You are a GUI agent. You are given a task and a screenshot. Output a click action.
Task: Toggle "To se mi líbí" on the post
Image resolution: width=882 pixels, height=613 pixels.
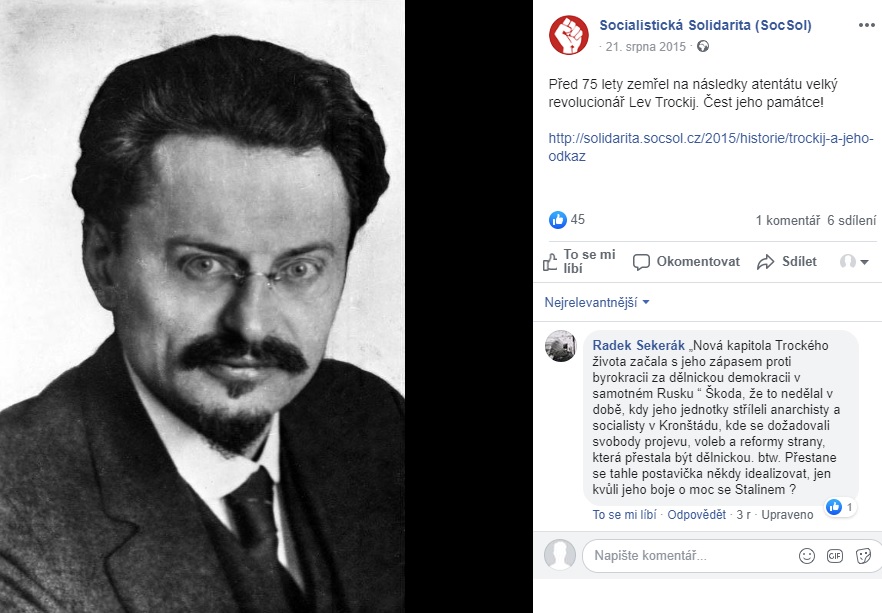(x=580, y=262)
